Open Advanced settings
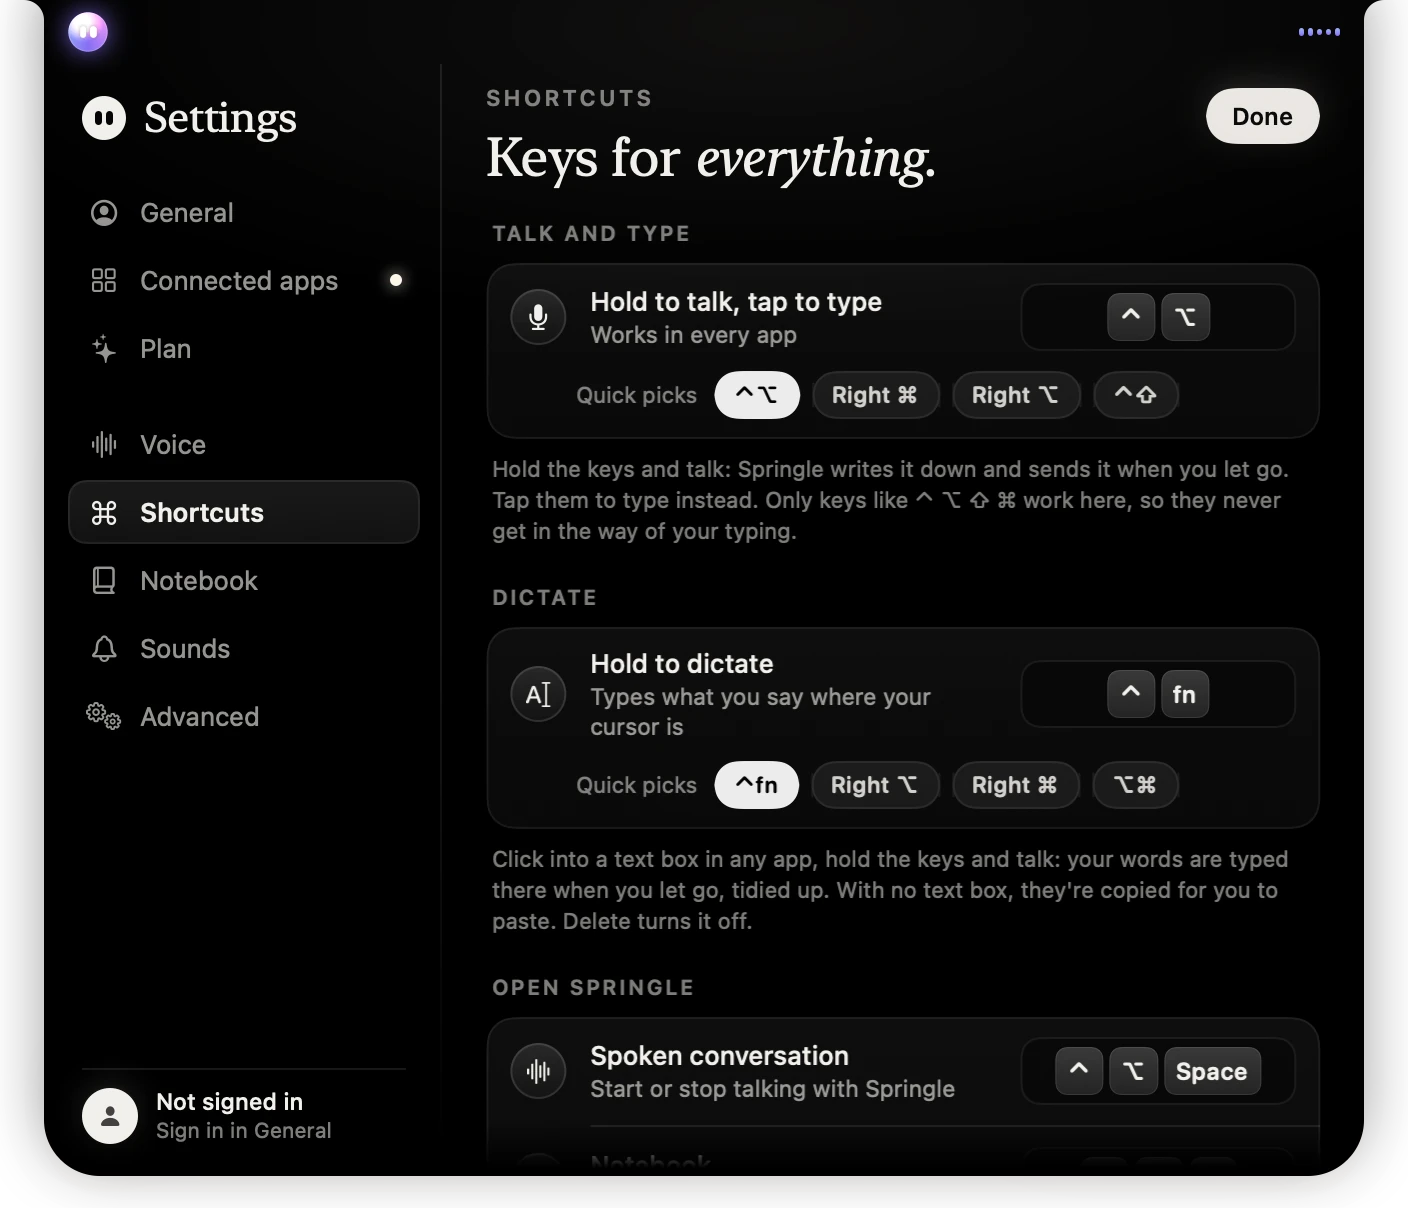The width and height of the screenshot is (1408, 1208). click(x=244, y=717)
